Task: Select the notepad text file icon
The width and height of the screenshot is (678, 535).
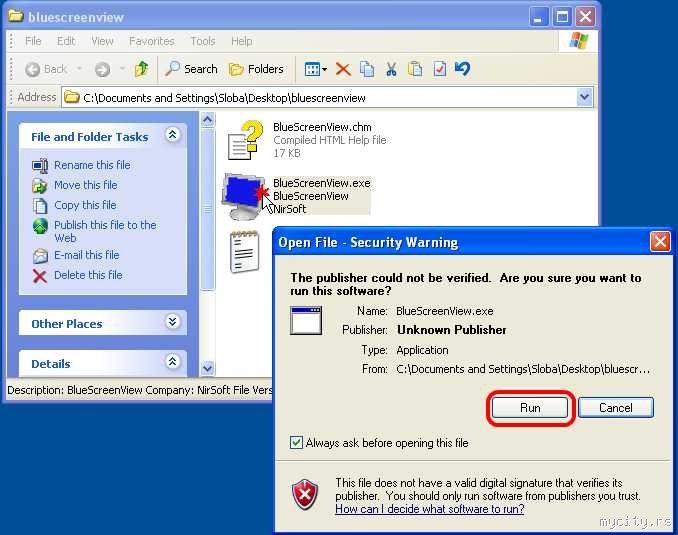Action: [x=245, y=252]
